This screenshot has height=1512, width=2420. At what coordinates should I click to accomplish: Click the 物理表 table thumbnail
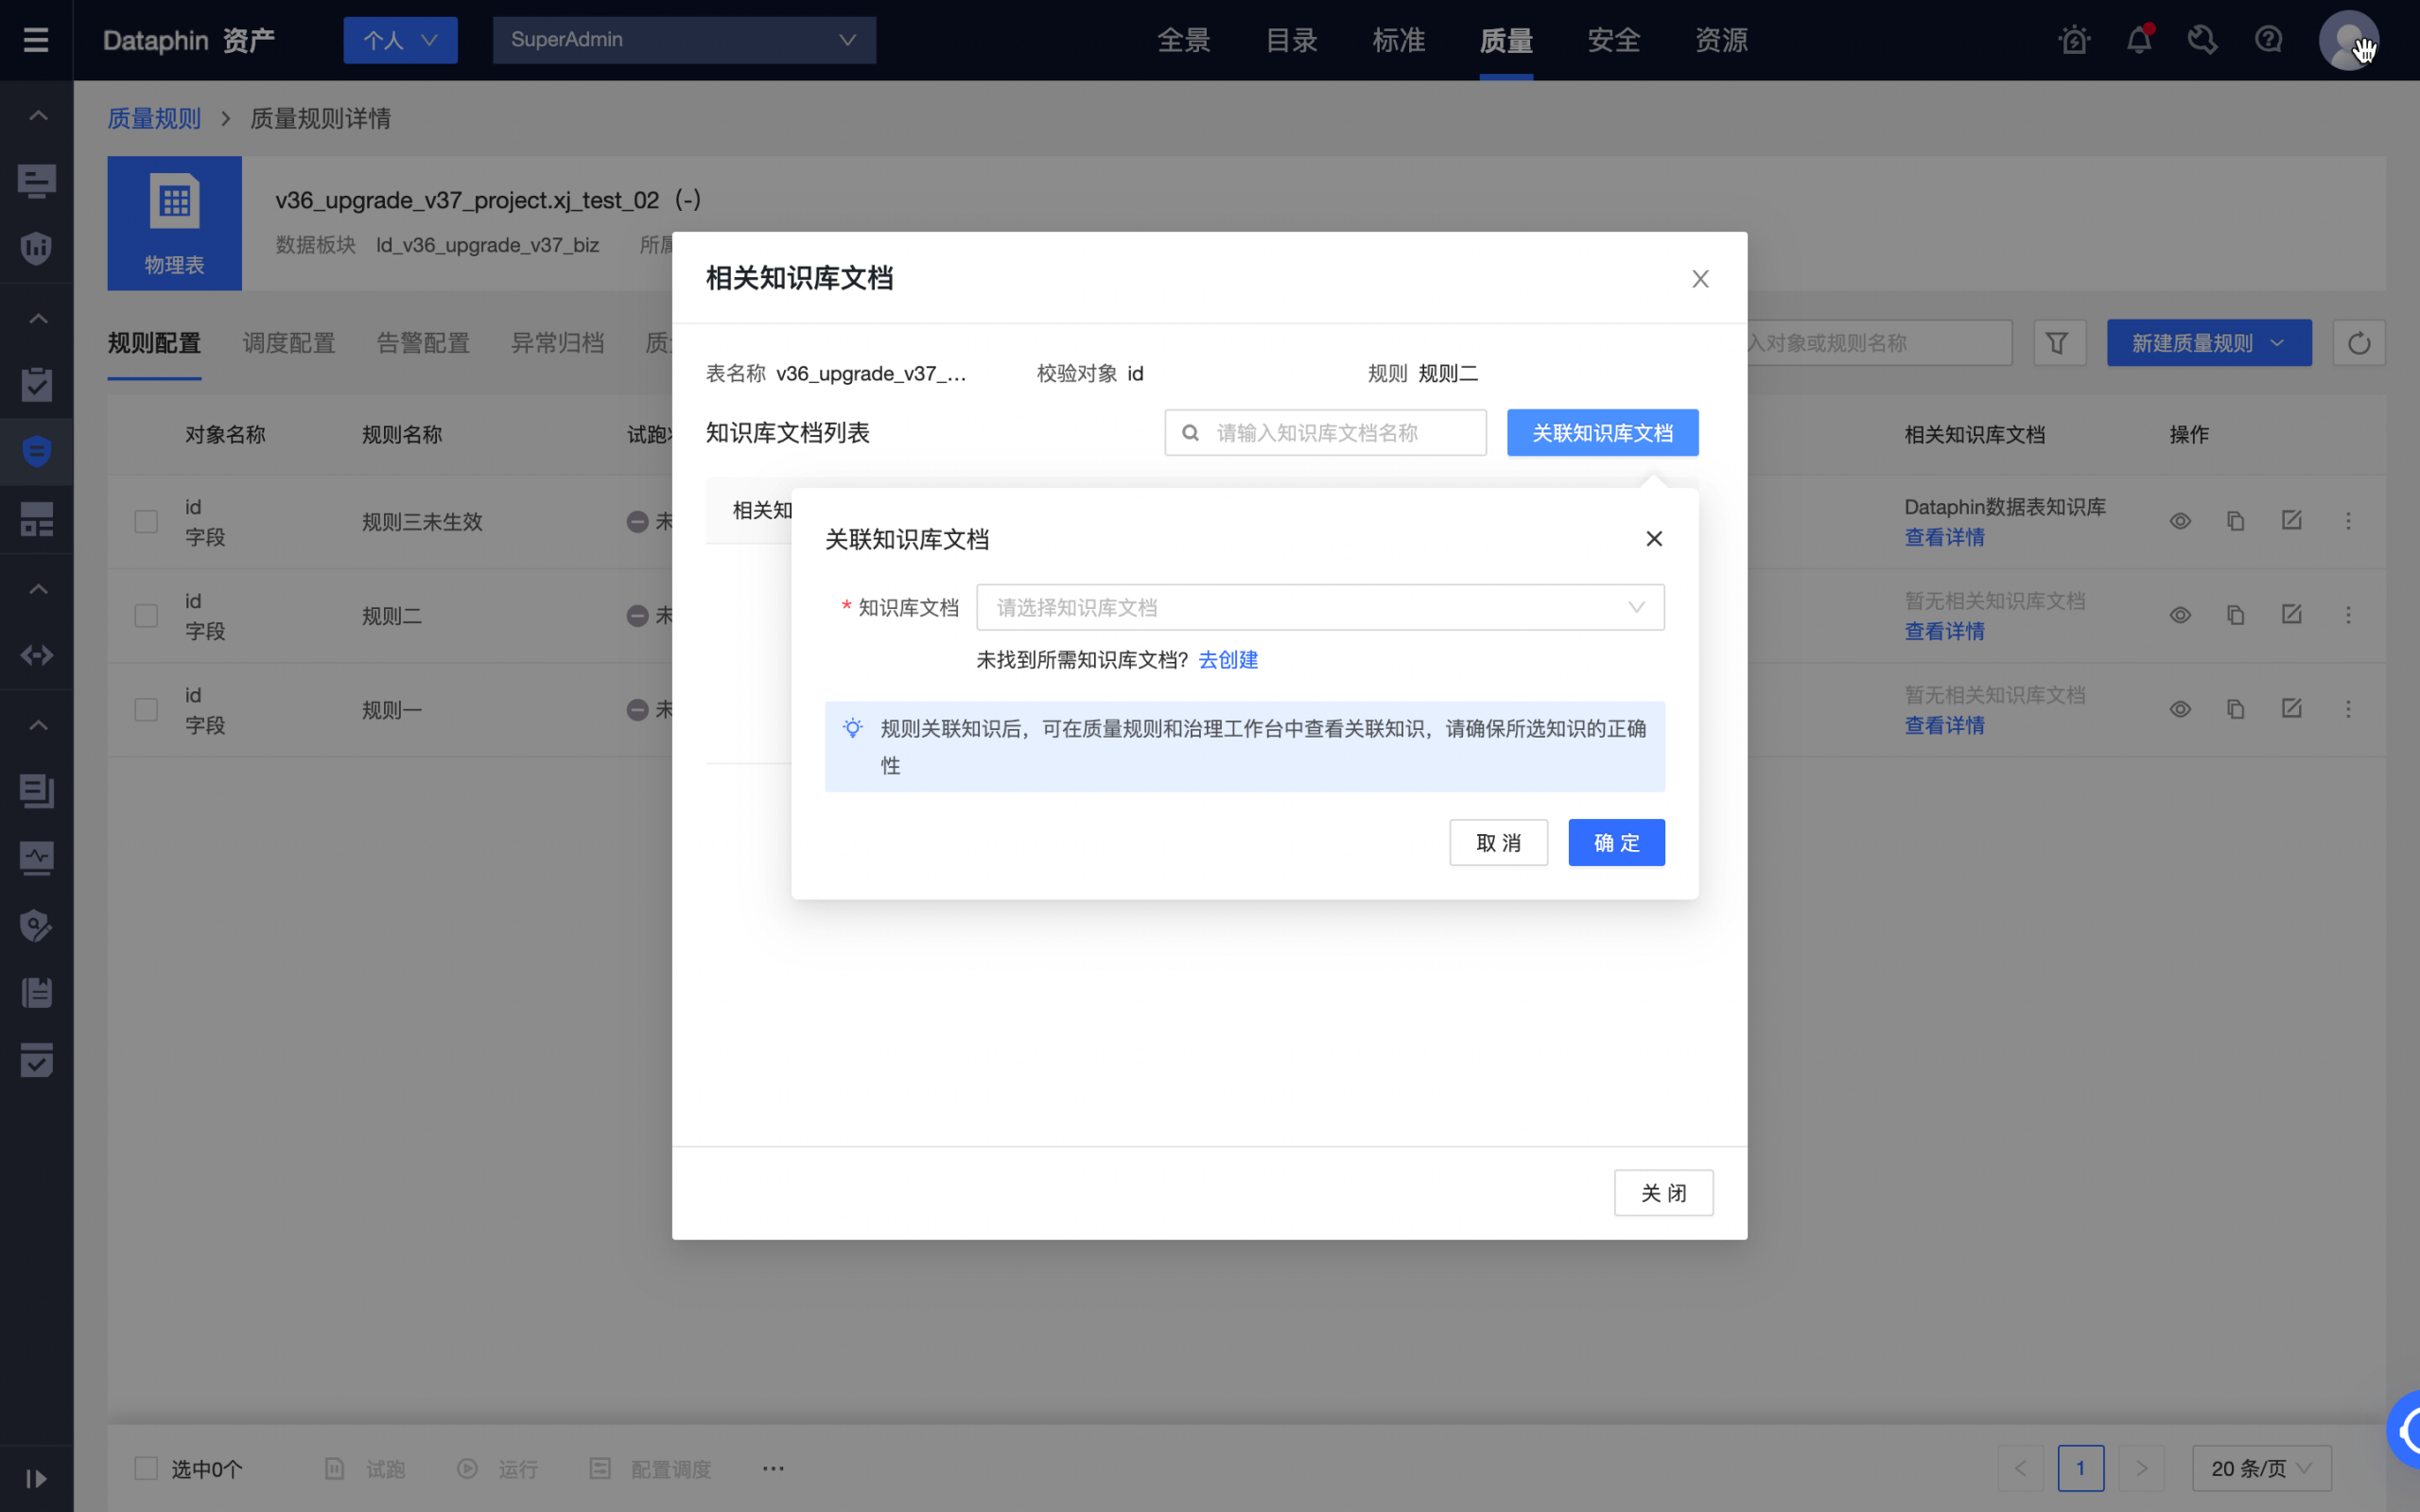point(174,223)
